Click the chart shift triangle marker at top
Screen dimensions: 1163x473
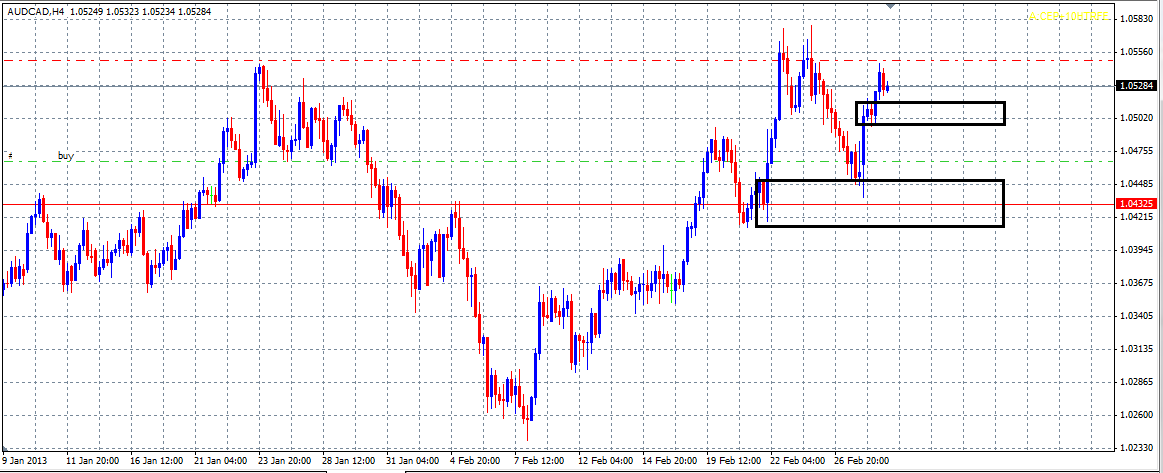[891, 6]
